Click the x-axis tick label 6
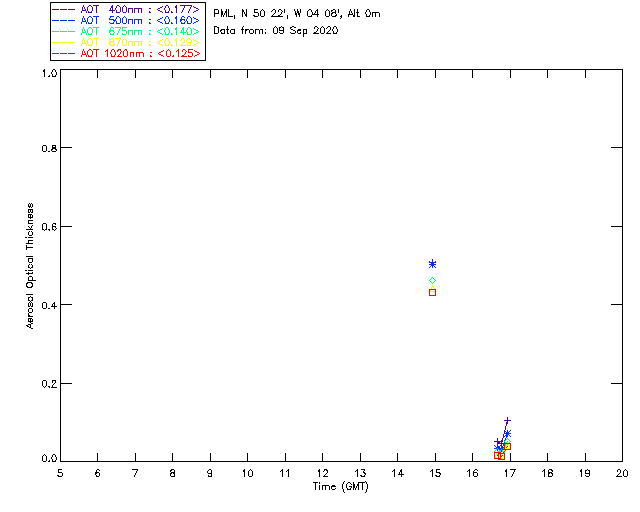 click(98, 473)
